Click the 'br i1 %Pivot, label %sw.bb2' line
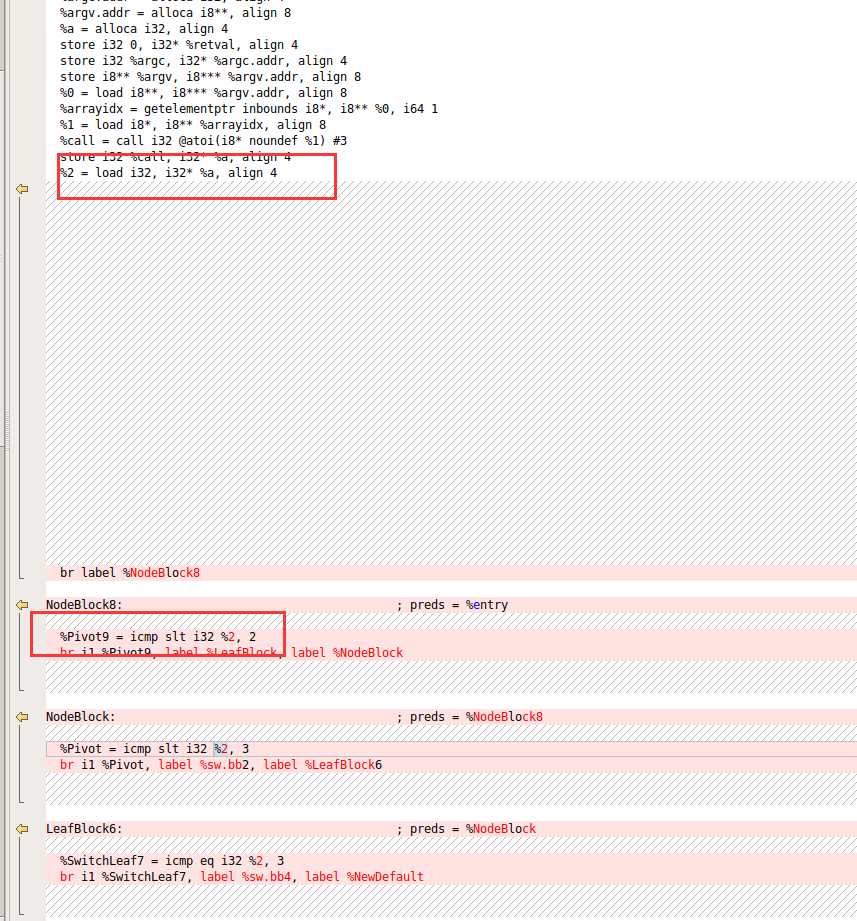 coord(221,765)
